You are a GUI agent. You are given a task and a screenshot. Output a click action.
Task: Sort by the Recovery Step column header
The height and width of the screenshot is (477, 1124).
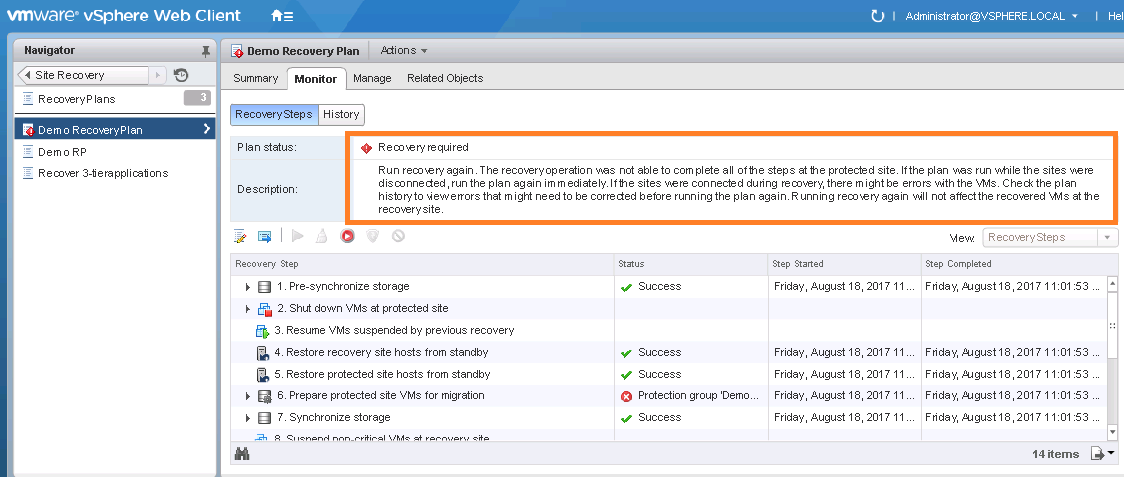pyautogui.click(x=422, y=264)
